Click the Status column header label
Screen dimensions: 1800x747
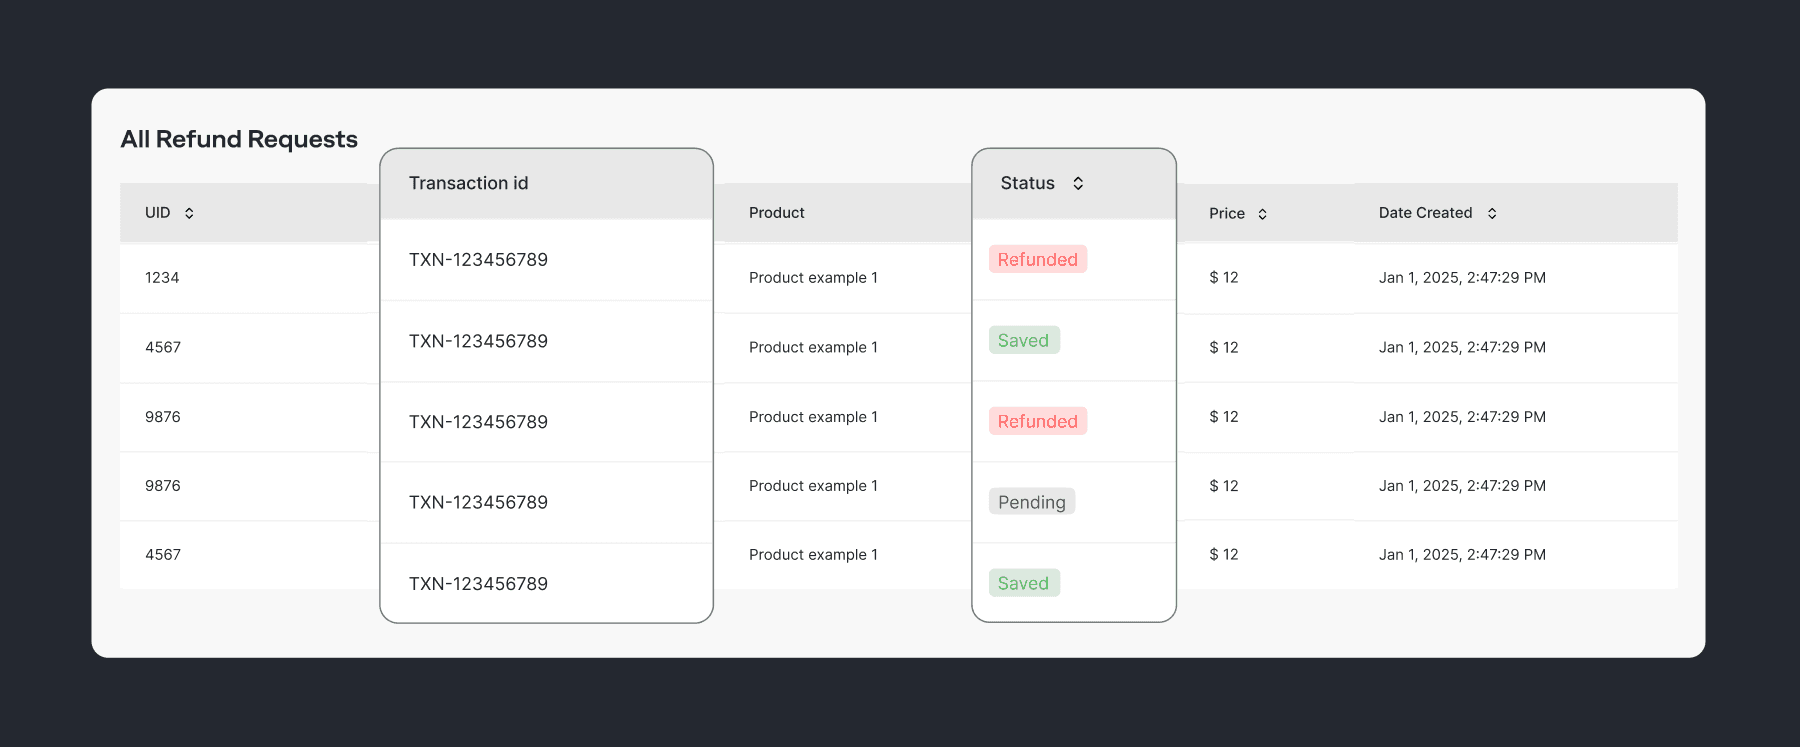coord(1027,183)
